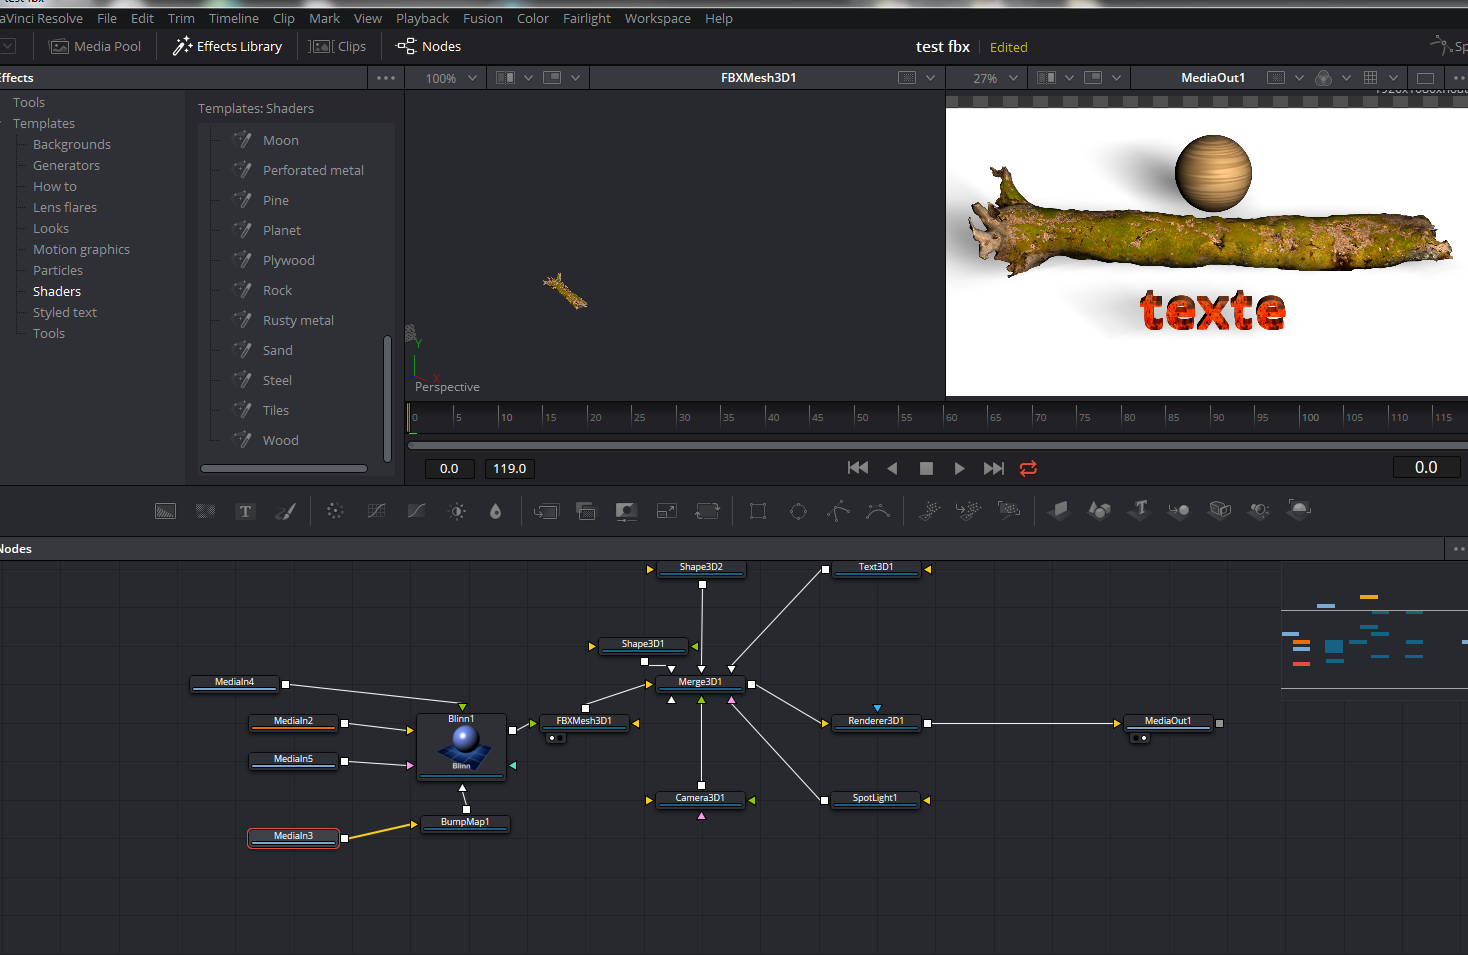Toggle split view on left viewer
Screen dimensions: 1468x955
pyautogui.click(x=506, y=78)
